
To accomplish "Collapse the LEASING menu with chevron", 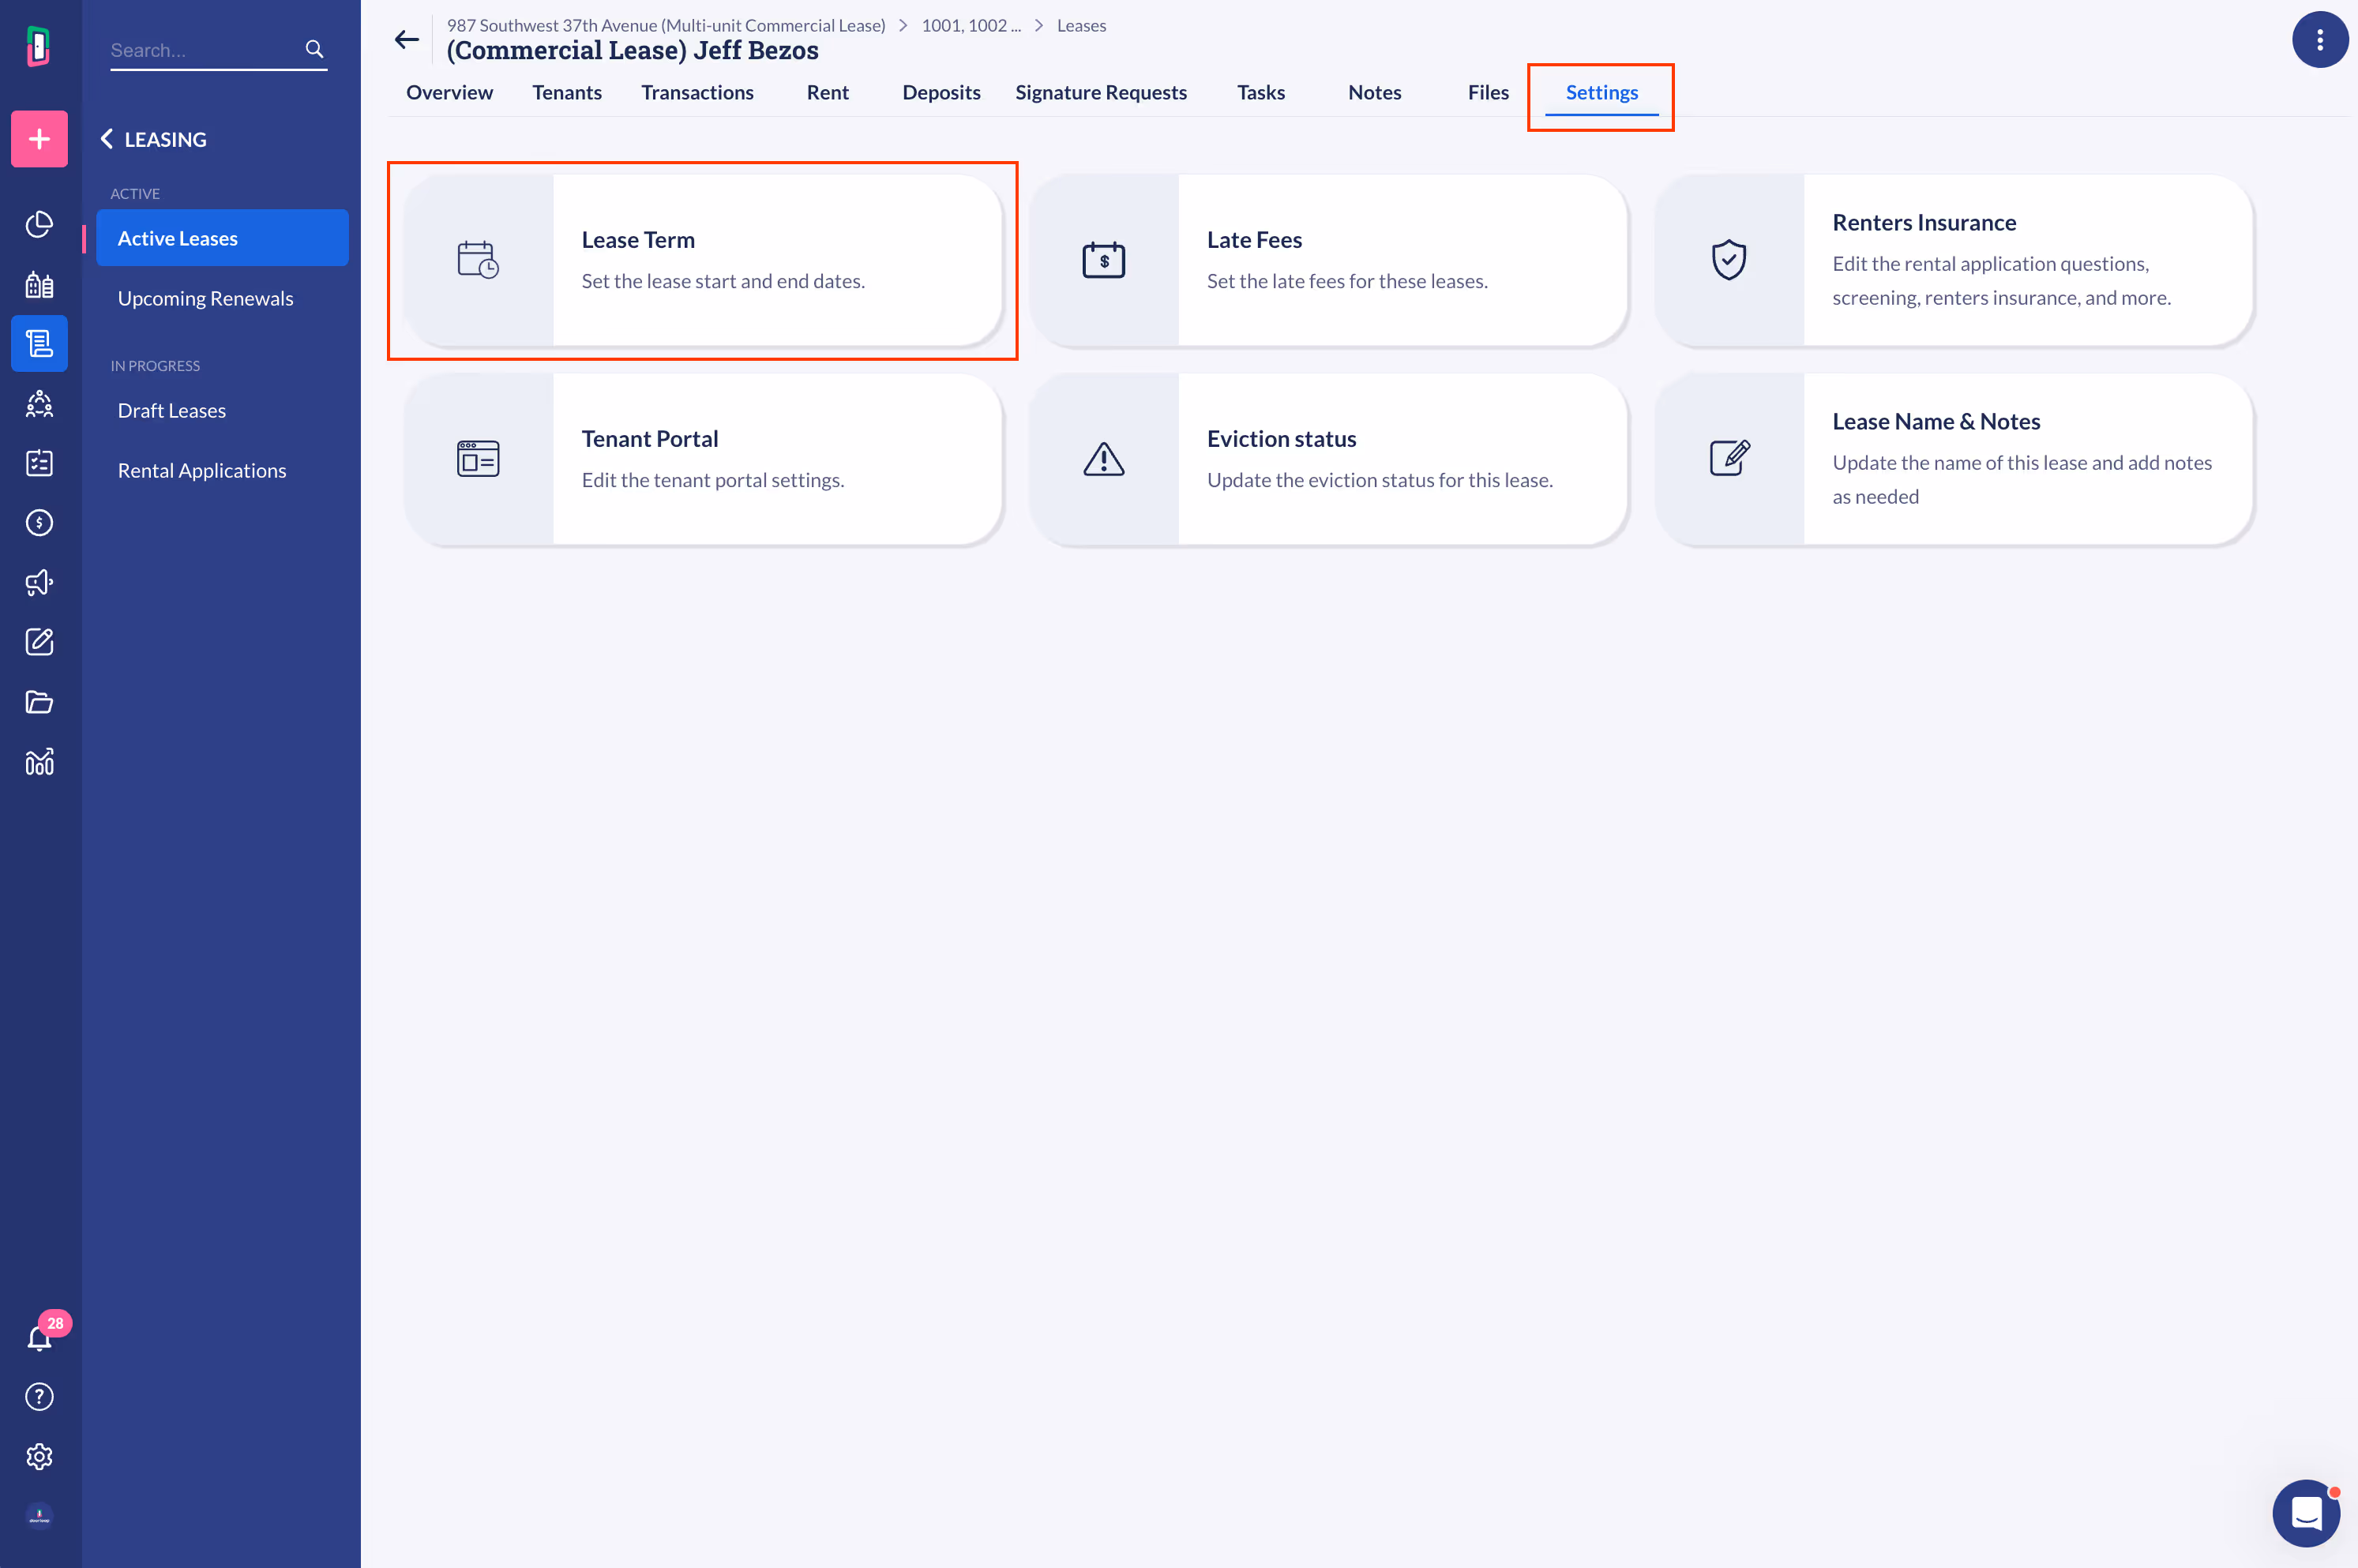I will [107, 139].
